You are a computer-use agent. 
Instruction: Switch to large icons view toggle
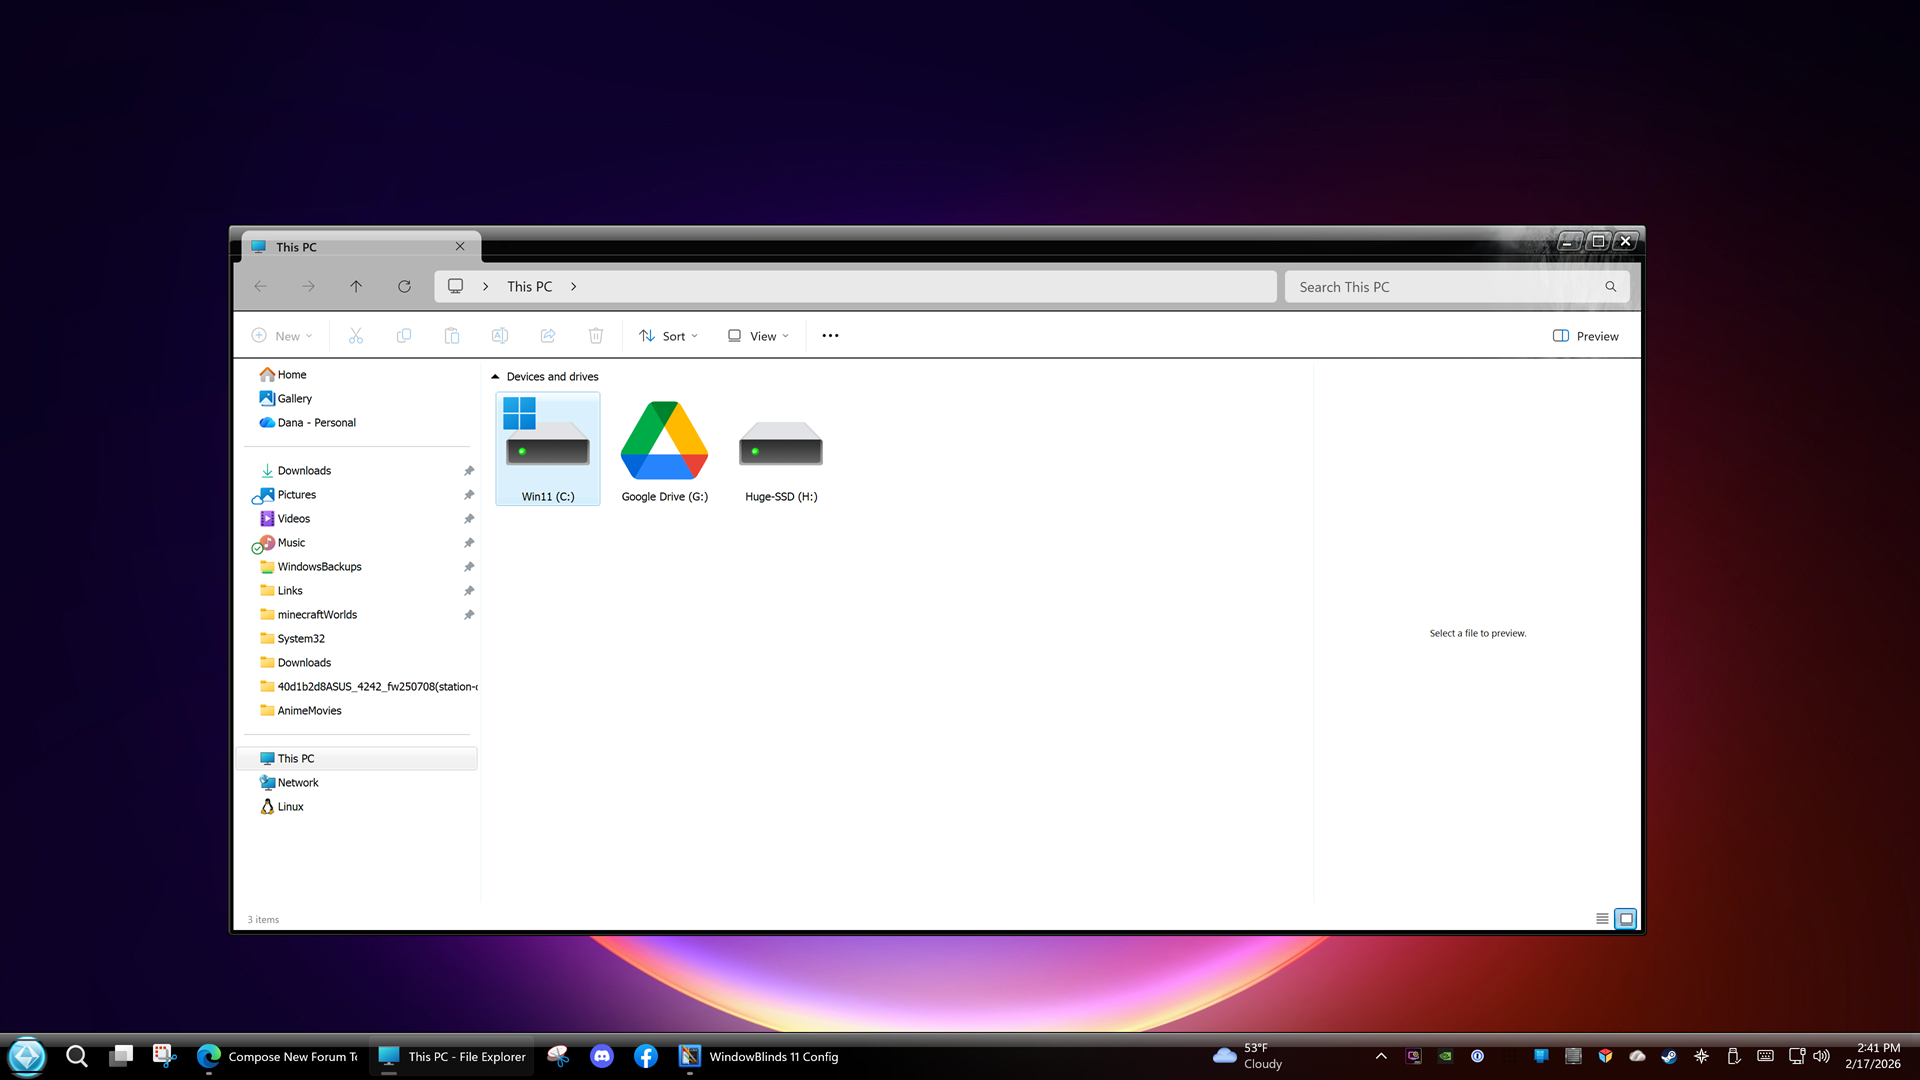click(1626, 919)
